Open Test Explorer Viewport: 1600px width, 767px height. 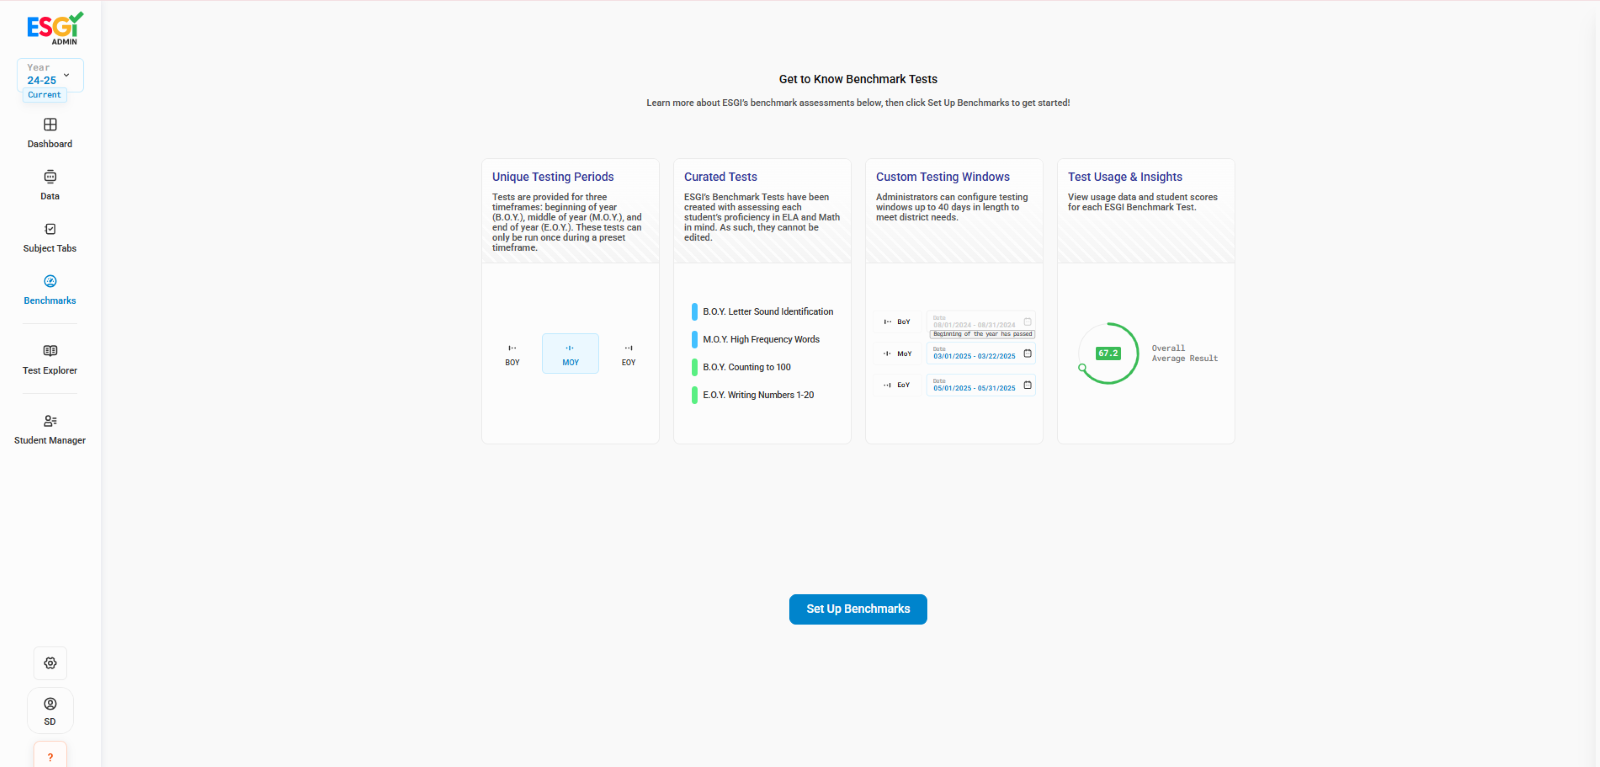[x=50, y=360]
